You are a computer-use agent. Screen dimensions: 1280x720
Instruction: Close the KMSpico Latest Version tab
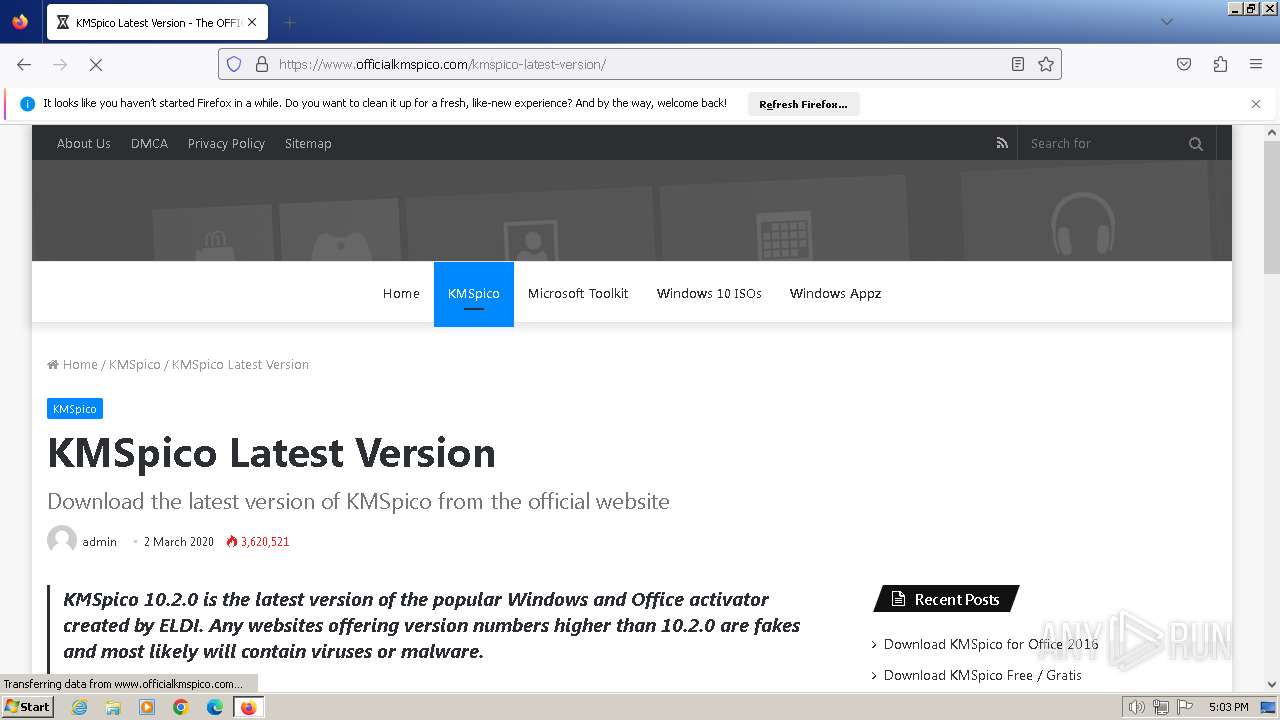(252, 22)
